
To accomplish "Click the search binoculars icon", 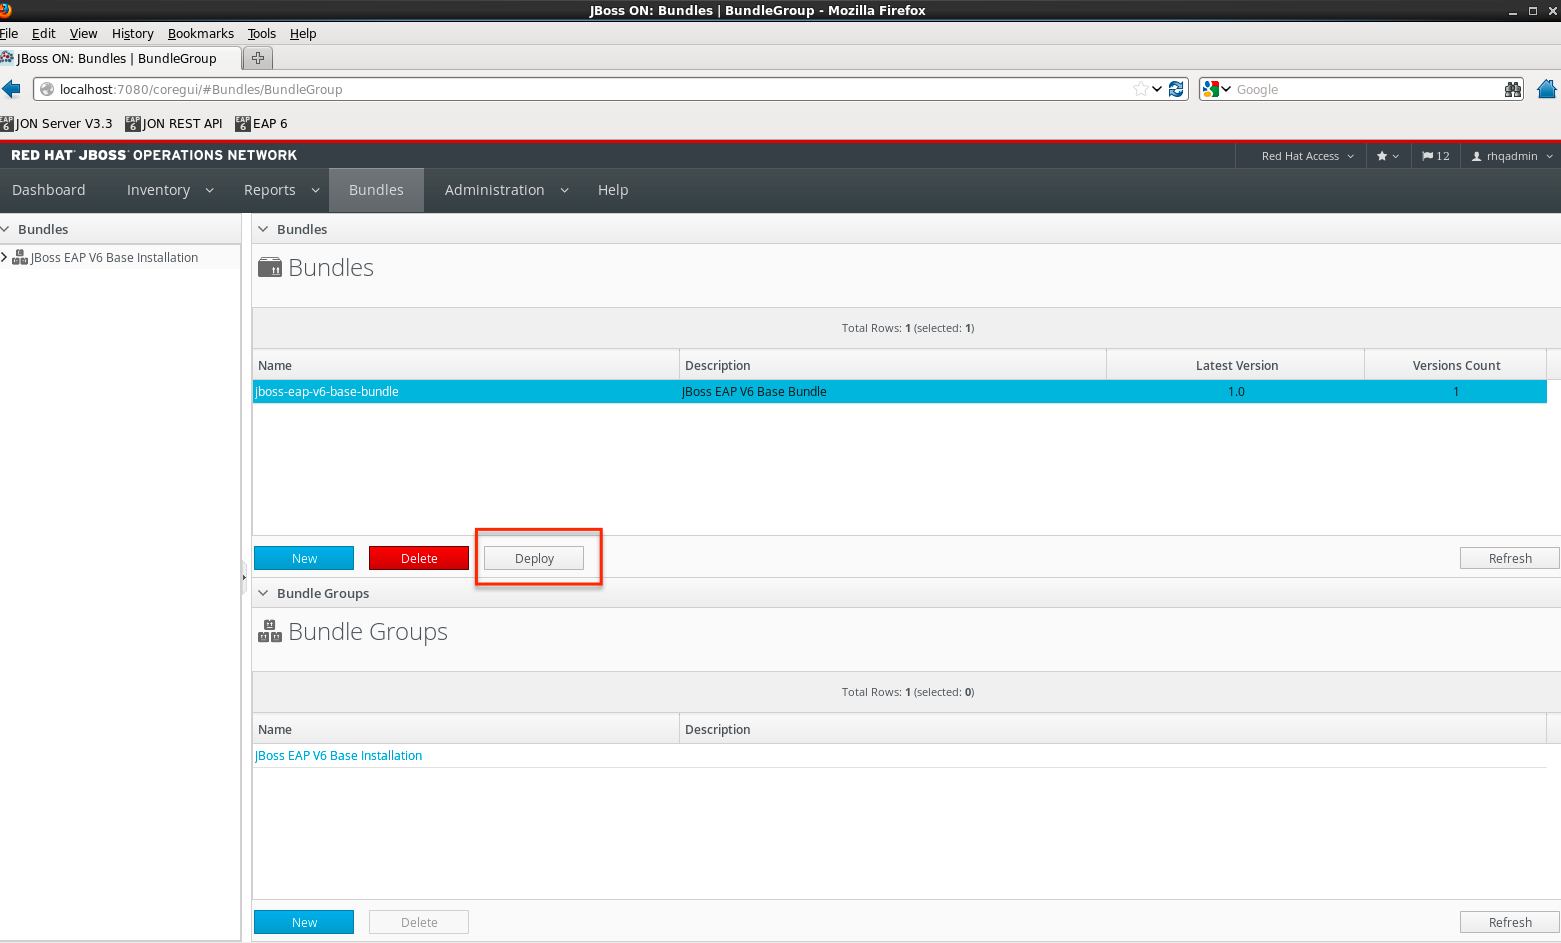I will point(1513,89).
